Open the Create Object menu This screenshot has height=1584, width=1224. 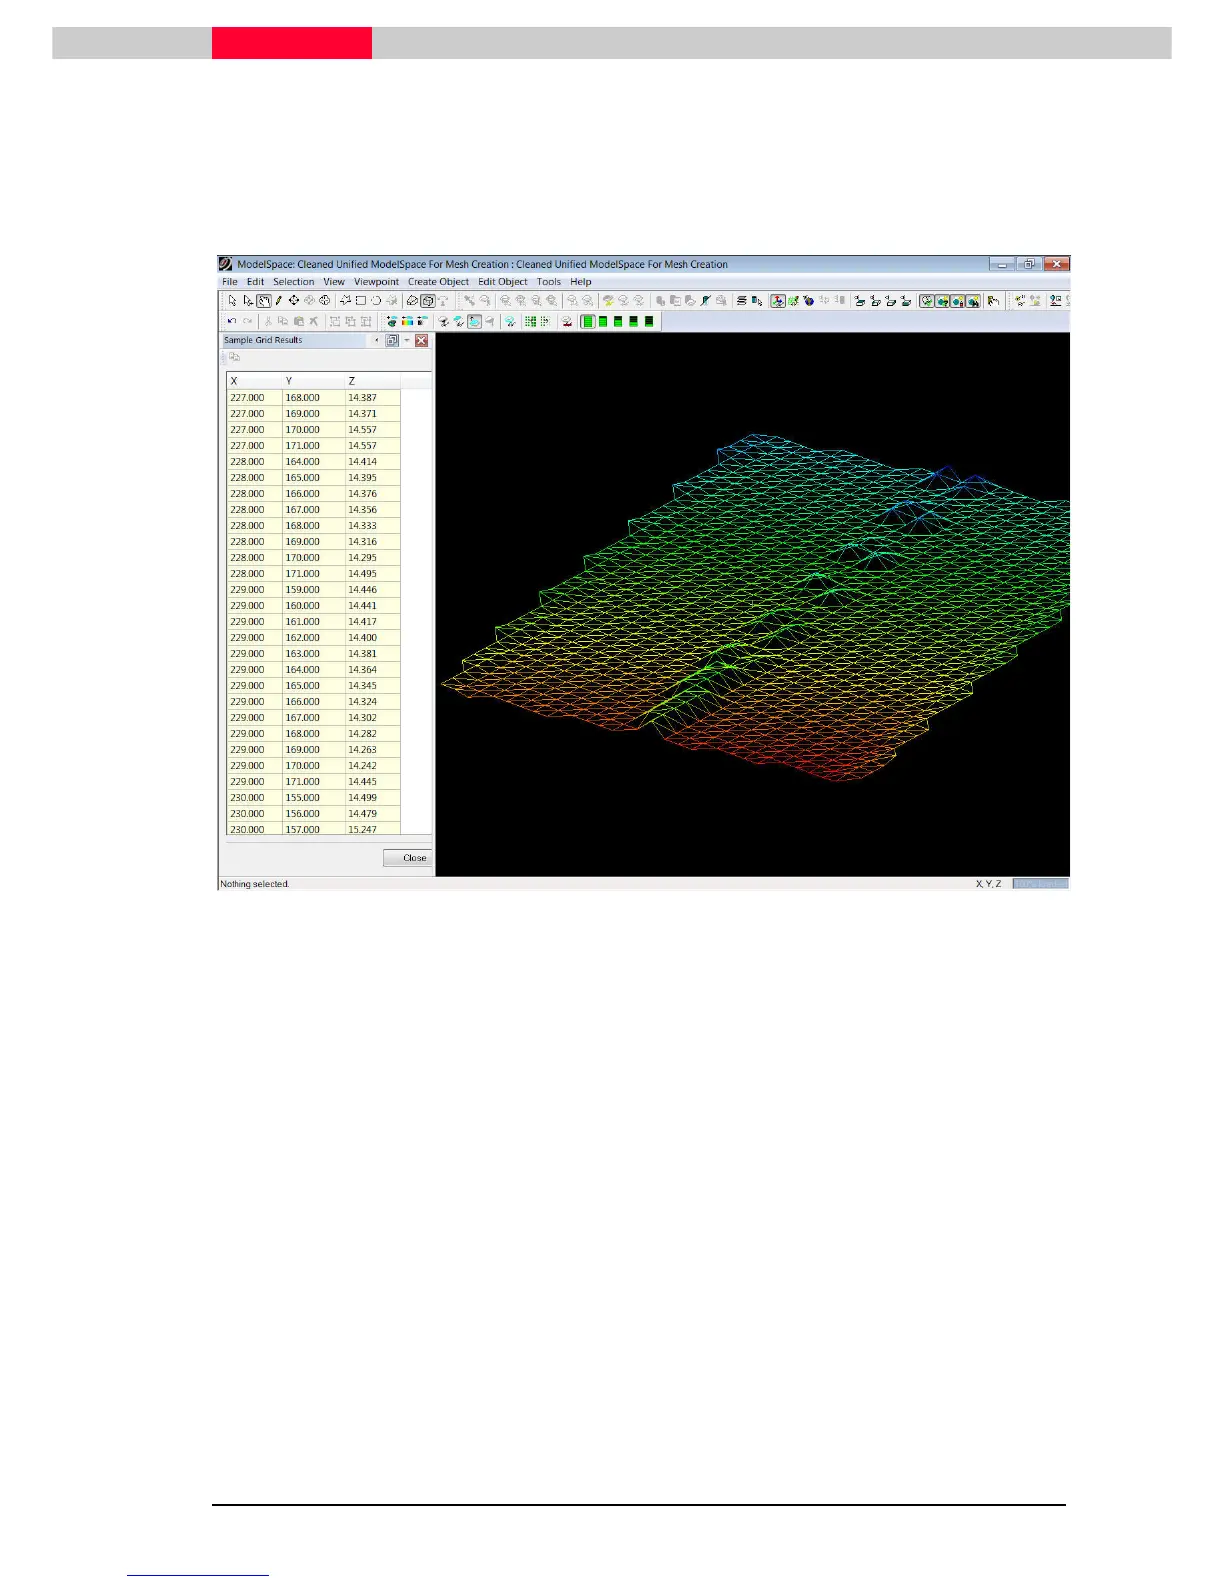[x=438, y=282]
